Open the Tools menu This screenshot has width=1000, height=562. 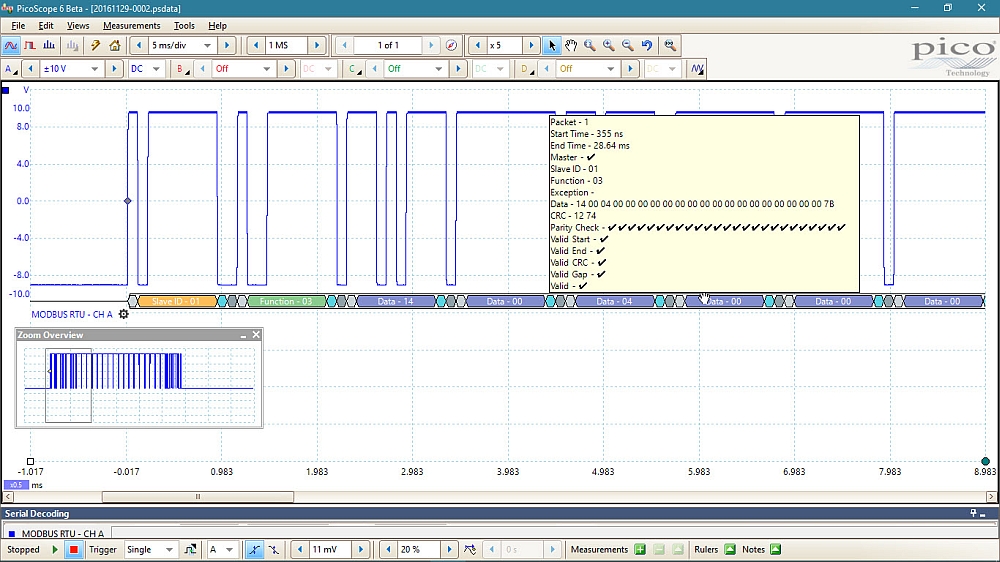(x=184, y=26)
